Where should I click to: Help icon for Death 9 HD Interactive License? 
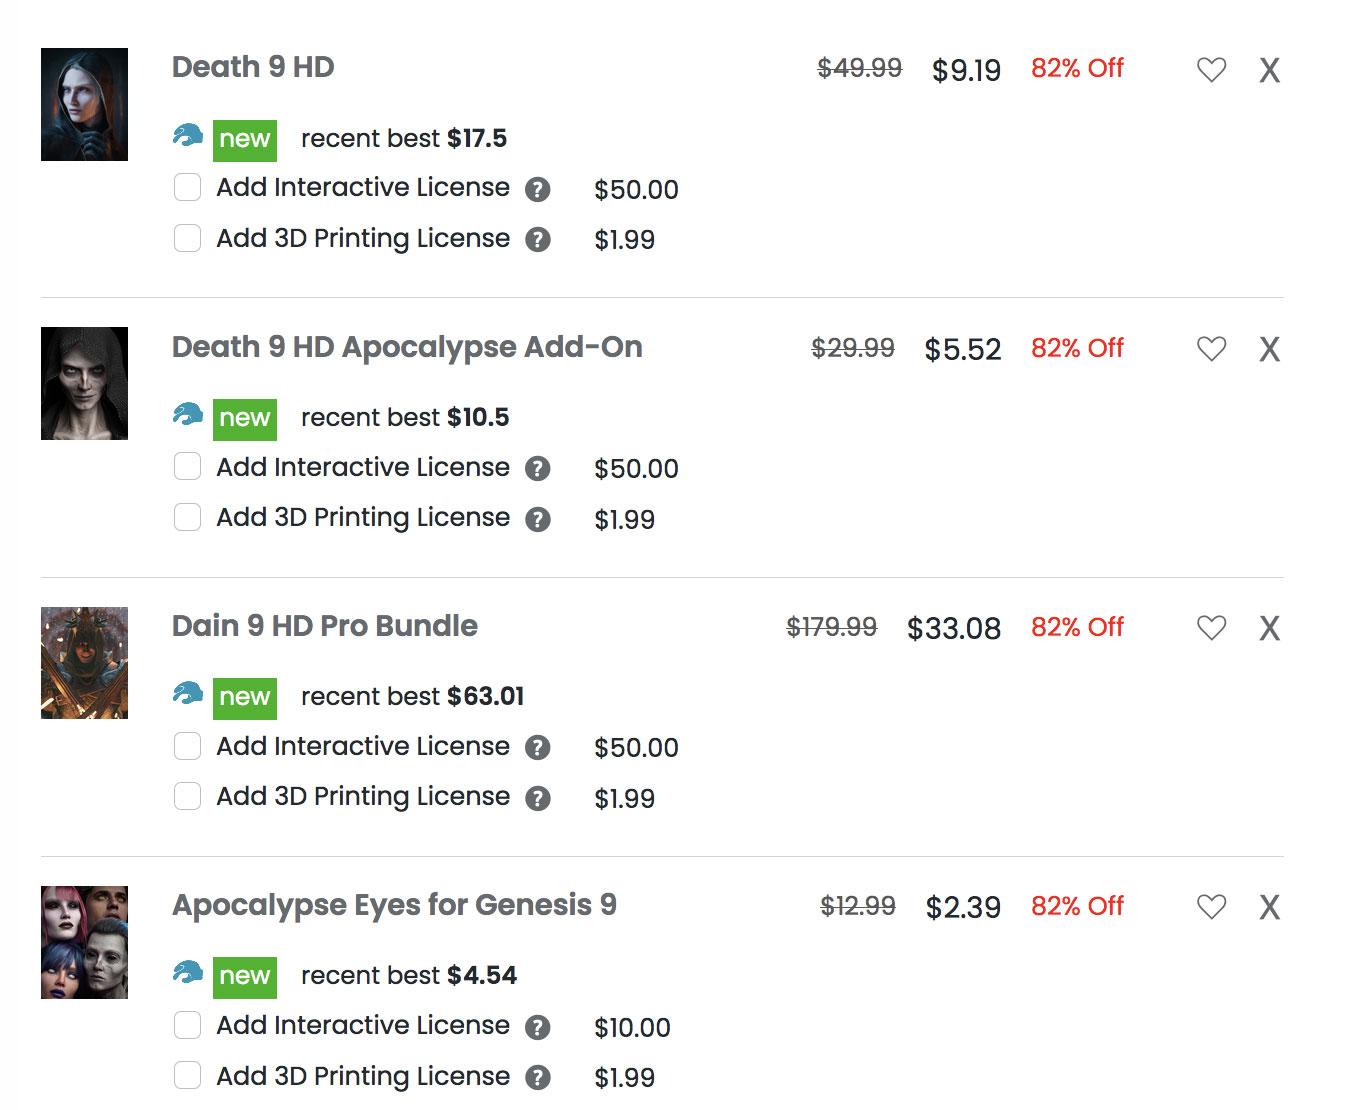(x=538, y=189)
